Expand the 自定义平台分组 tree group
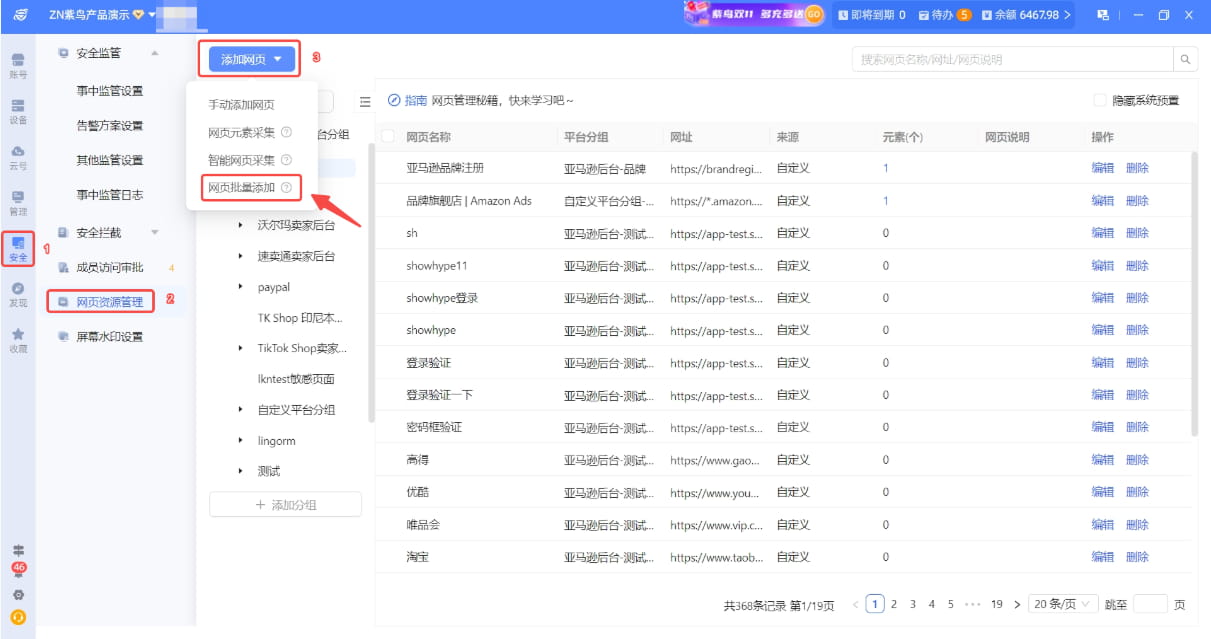The image size is (1211, 639). coord(240,410)
